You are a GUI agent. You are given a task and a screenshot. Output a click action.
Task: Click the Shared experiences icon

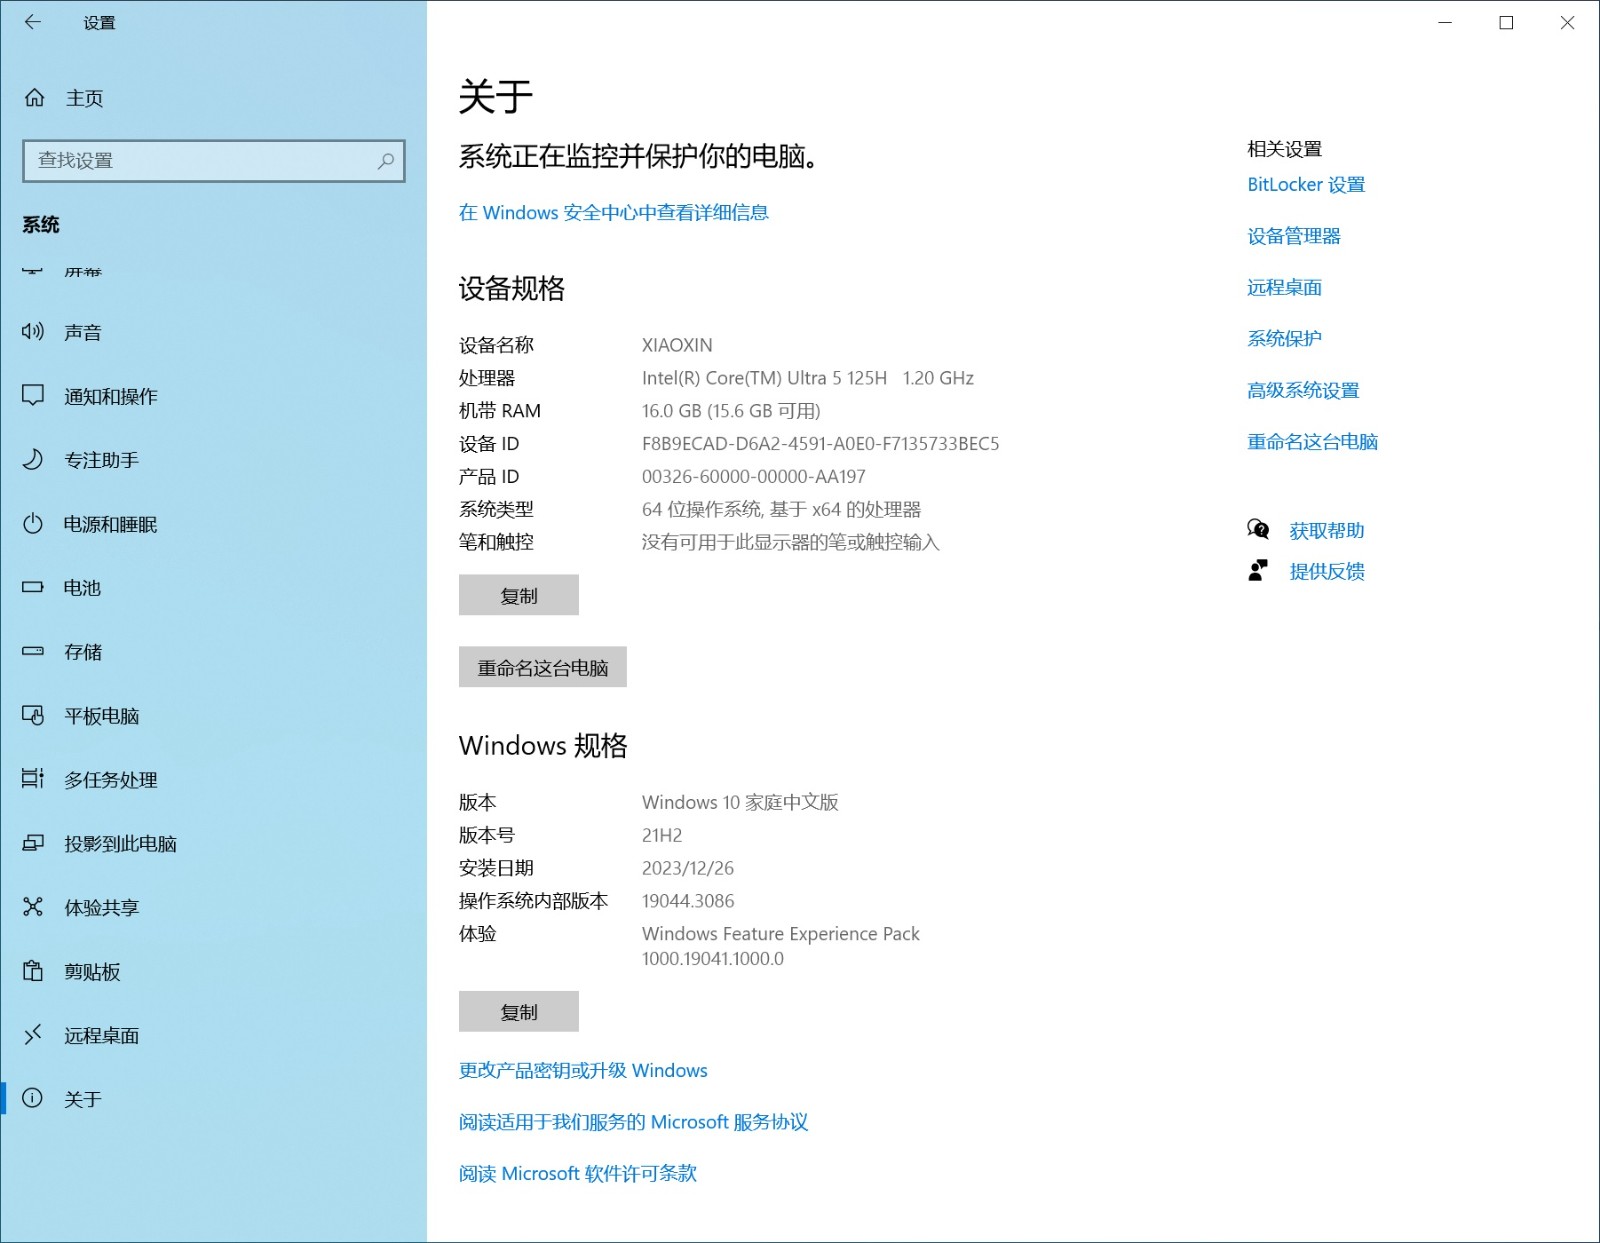(x=33, y=907)
